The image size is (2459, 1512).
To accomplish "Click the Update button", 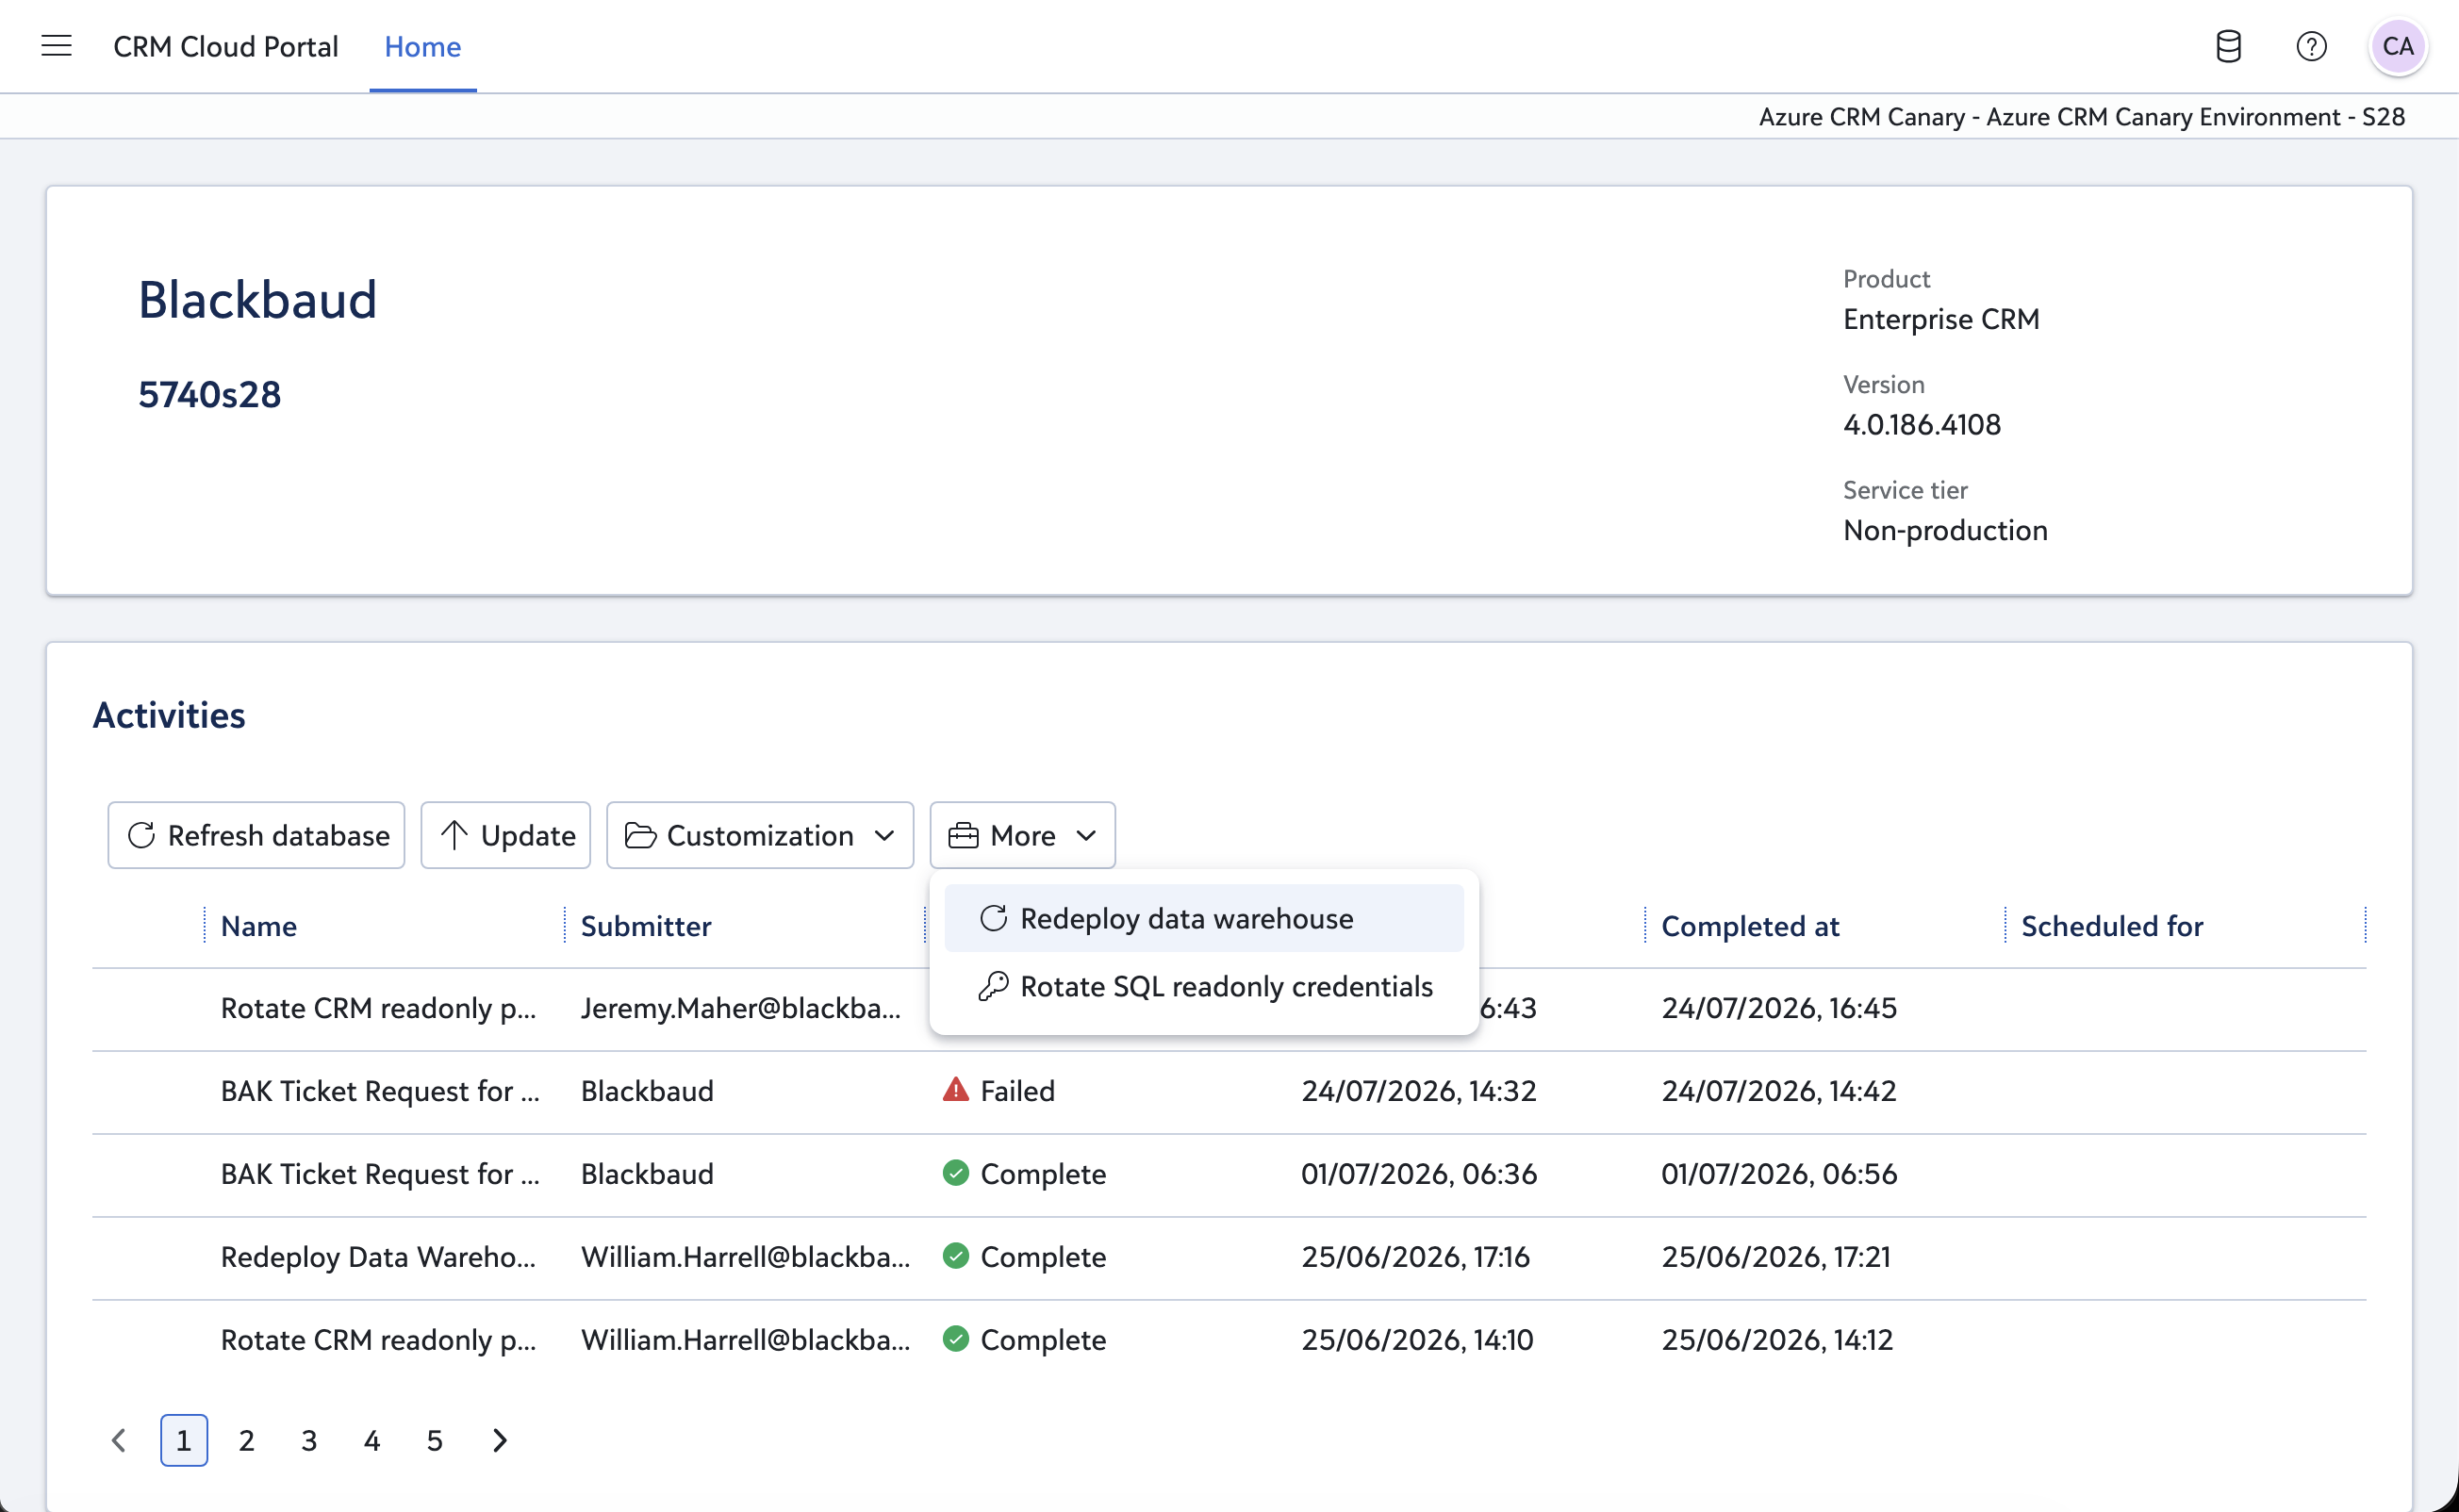I will pyautogui.click(x=506, y=835).
